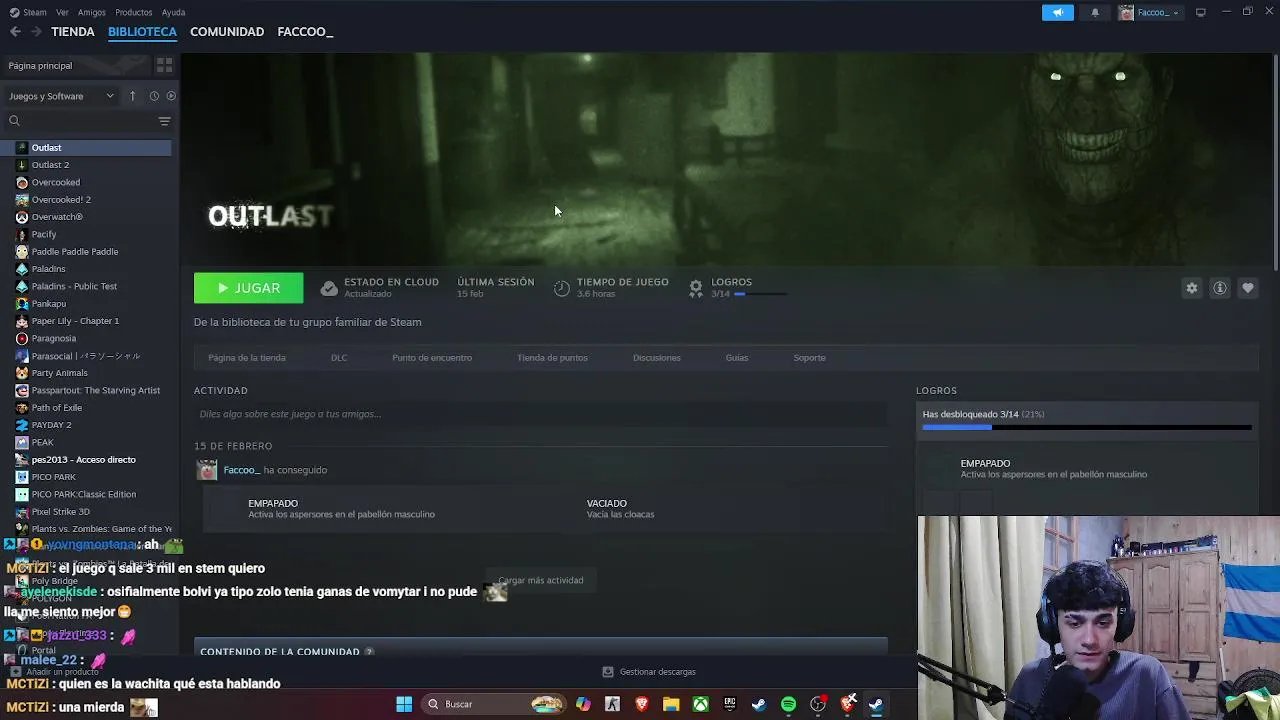1280x720 pixels.
Task: Open the game settings gear icon
Action: (x=1191, y=288)
